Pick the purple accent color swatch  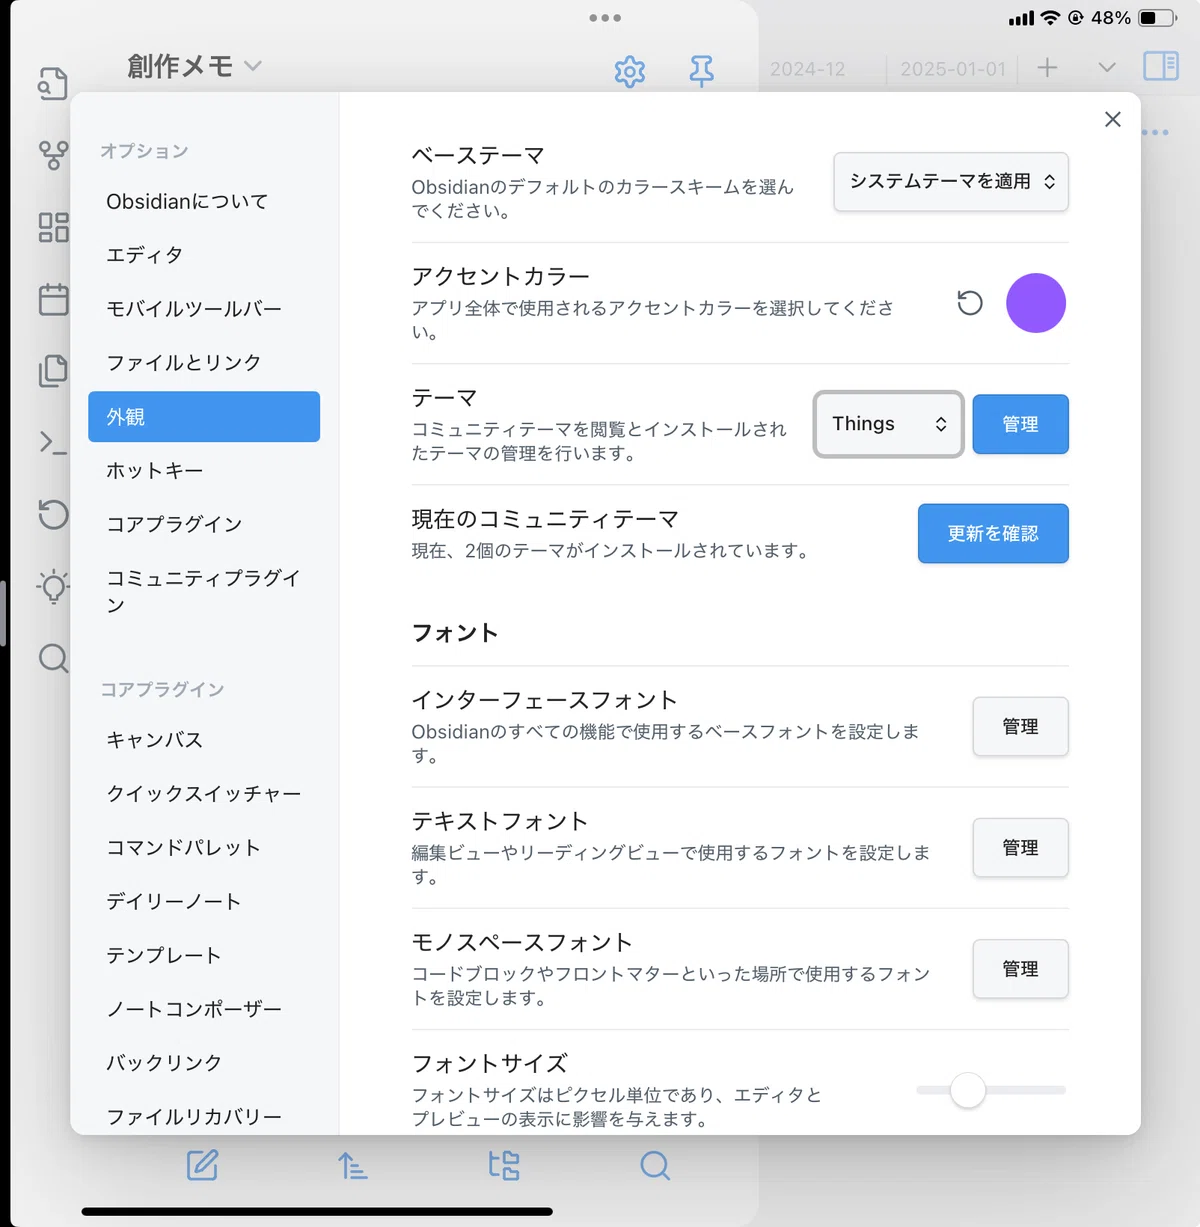click(1036, 303)
